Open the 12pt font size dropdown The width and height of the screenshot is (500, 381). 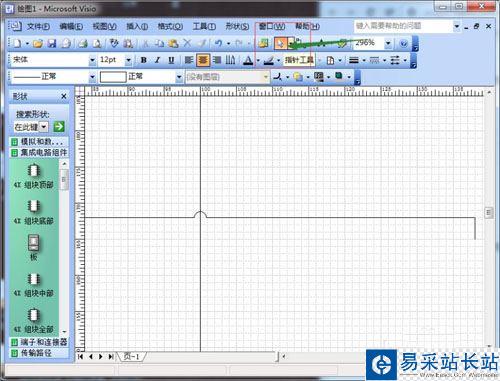pyautogui.click(x=128, y=60)
